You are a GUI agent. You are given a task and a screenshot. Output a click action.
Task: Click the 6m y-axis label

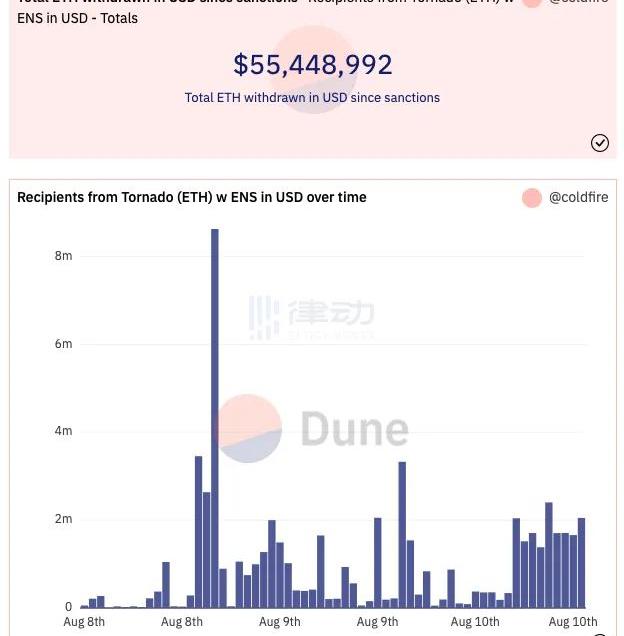[x=63, y=344]
